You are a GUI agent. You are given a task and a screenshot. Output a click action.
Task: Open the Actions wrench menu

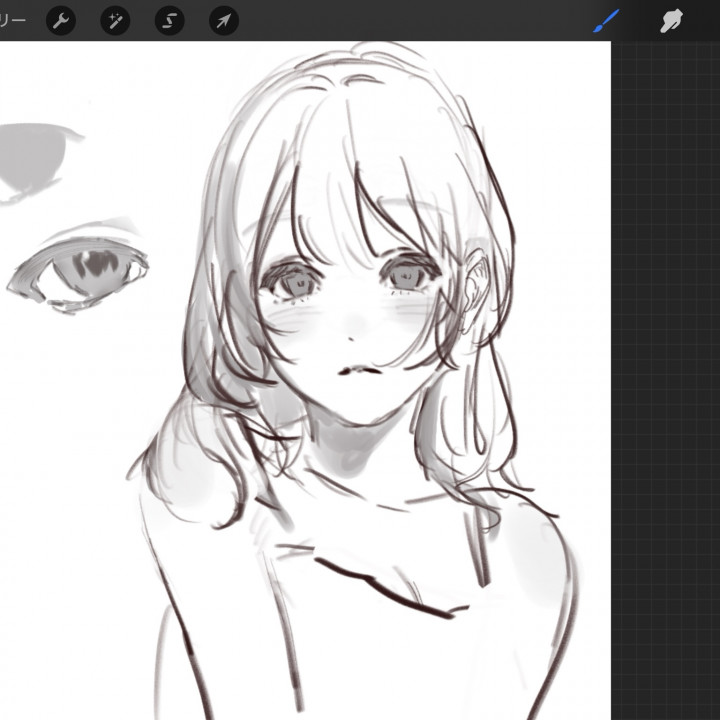pyautogui.click(x=61, y=21)
